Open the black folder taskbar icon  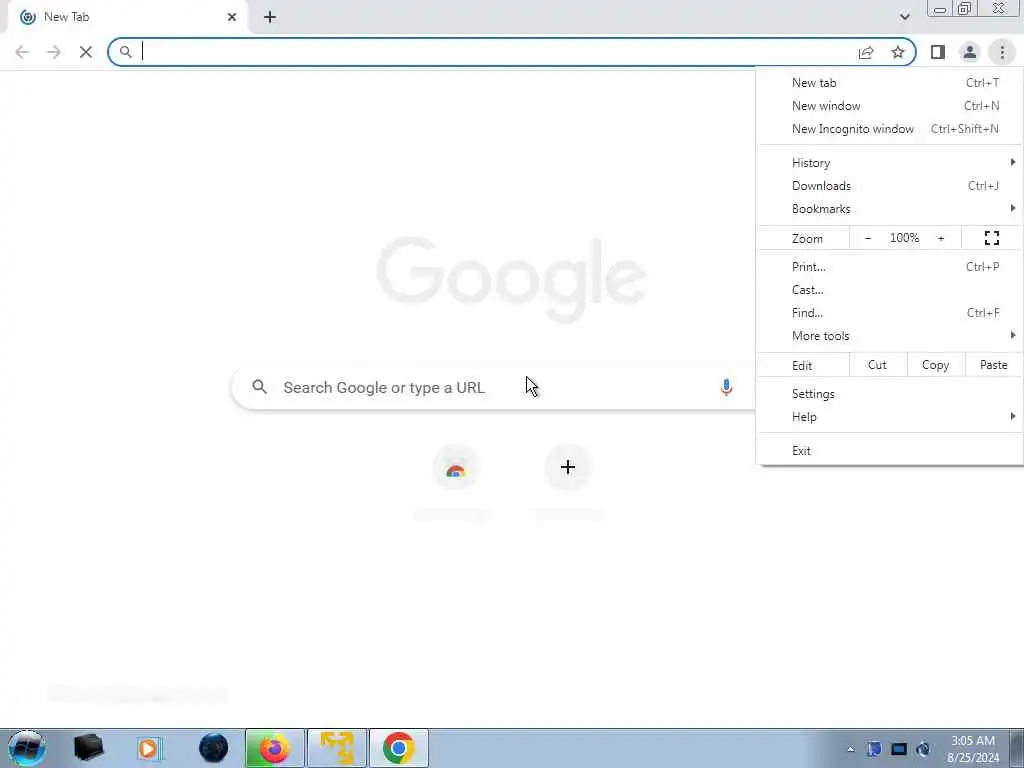coord(88,748)
